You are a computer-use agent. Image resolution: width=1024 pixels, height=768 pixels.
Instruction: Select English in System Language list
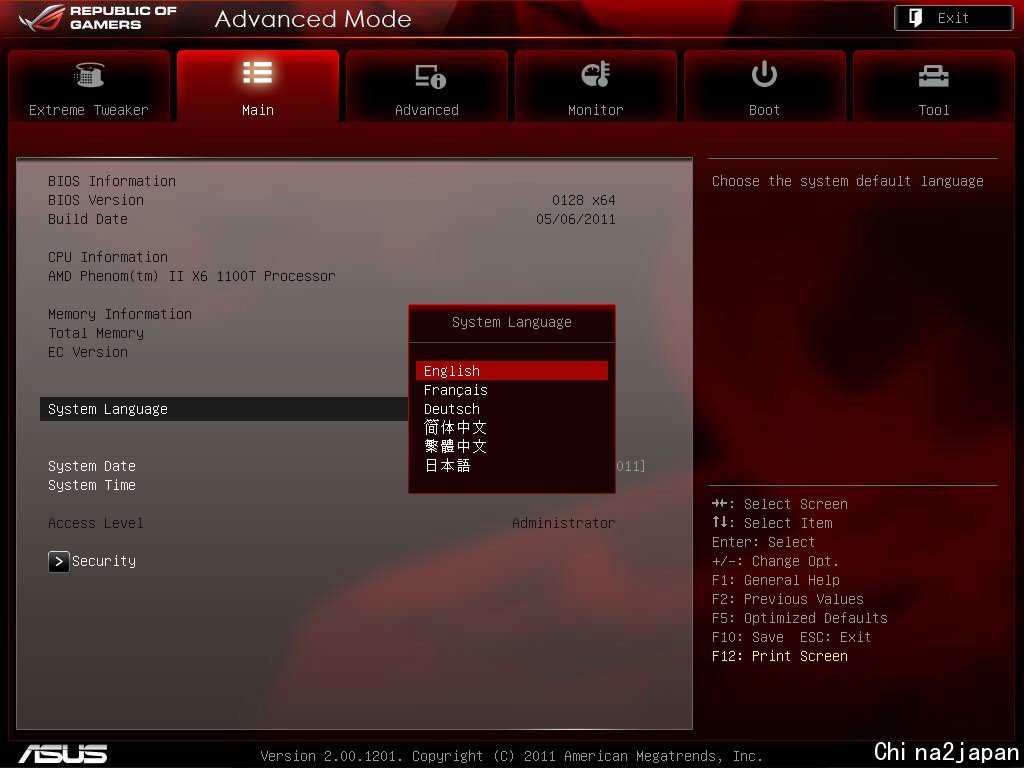[511, 371]
